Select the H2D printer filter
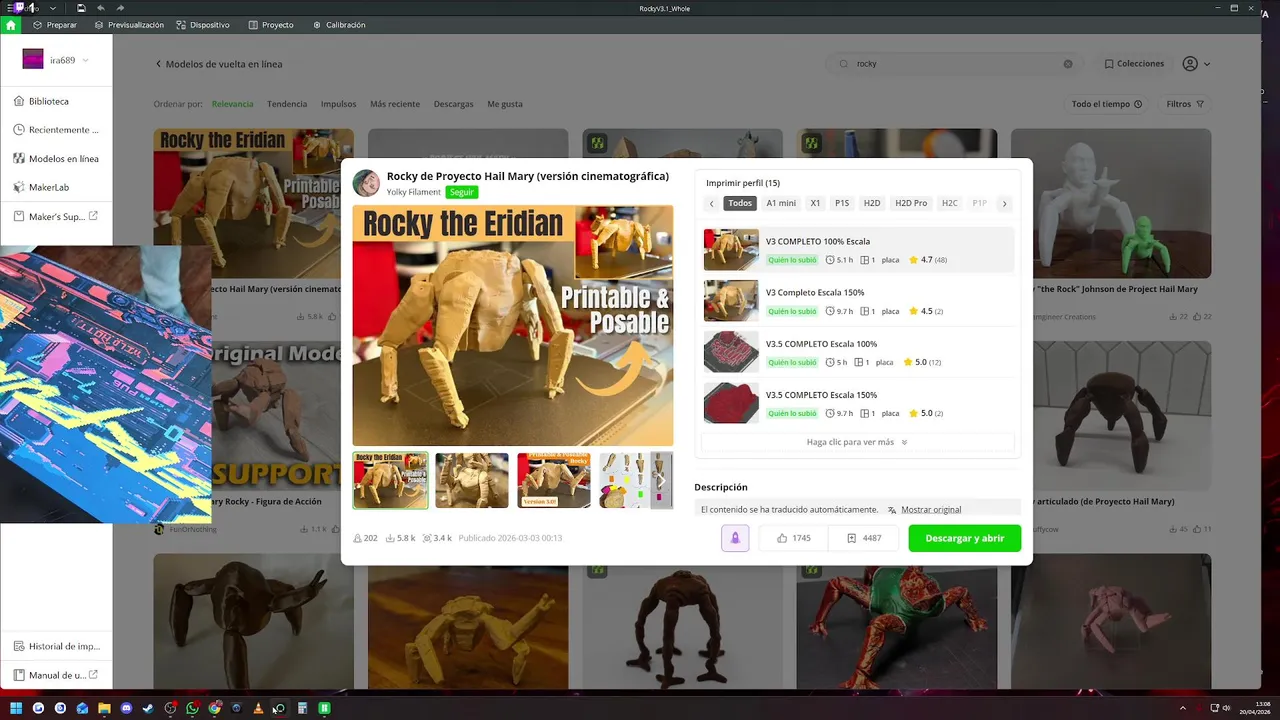Image resolution: width=1280 pixels, height=720 pixels. [x=872, y=203]
